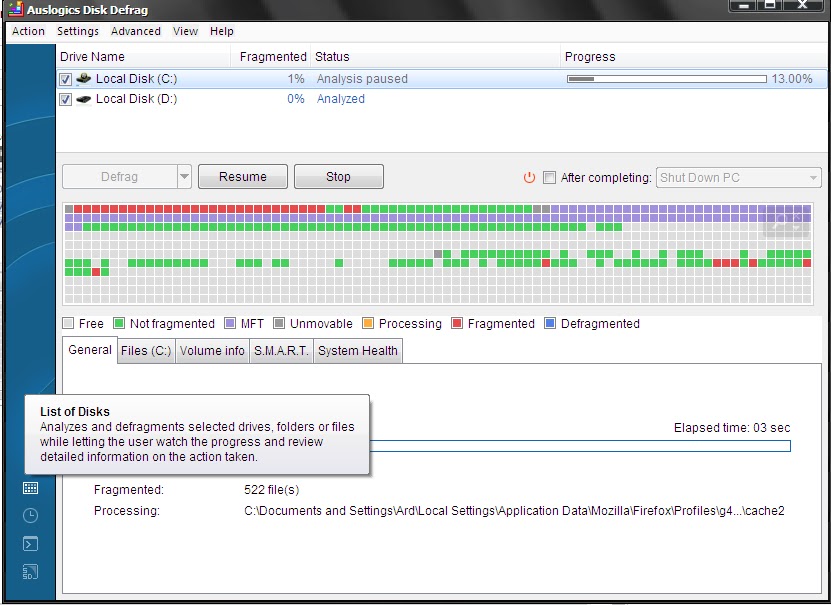The width and height of the screenshot is (831, 605).
Task: Open the Help menu
Action: point(222,31)
